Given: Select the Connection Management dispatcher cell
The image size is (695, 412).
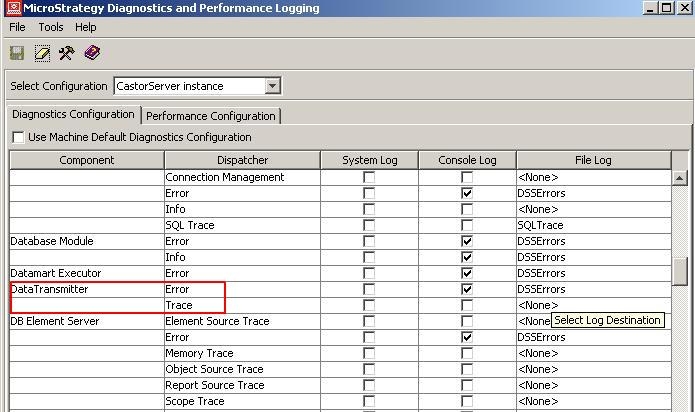Looking at the screenshot, I should click(x=242, y=177).
